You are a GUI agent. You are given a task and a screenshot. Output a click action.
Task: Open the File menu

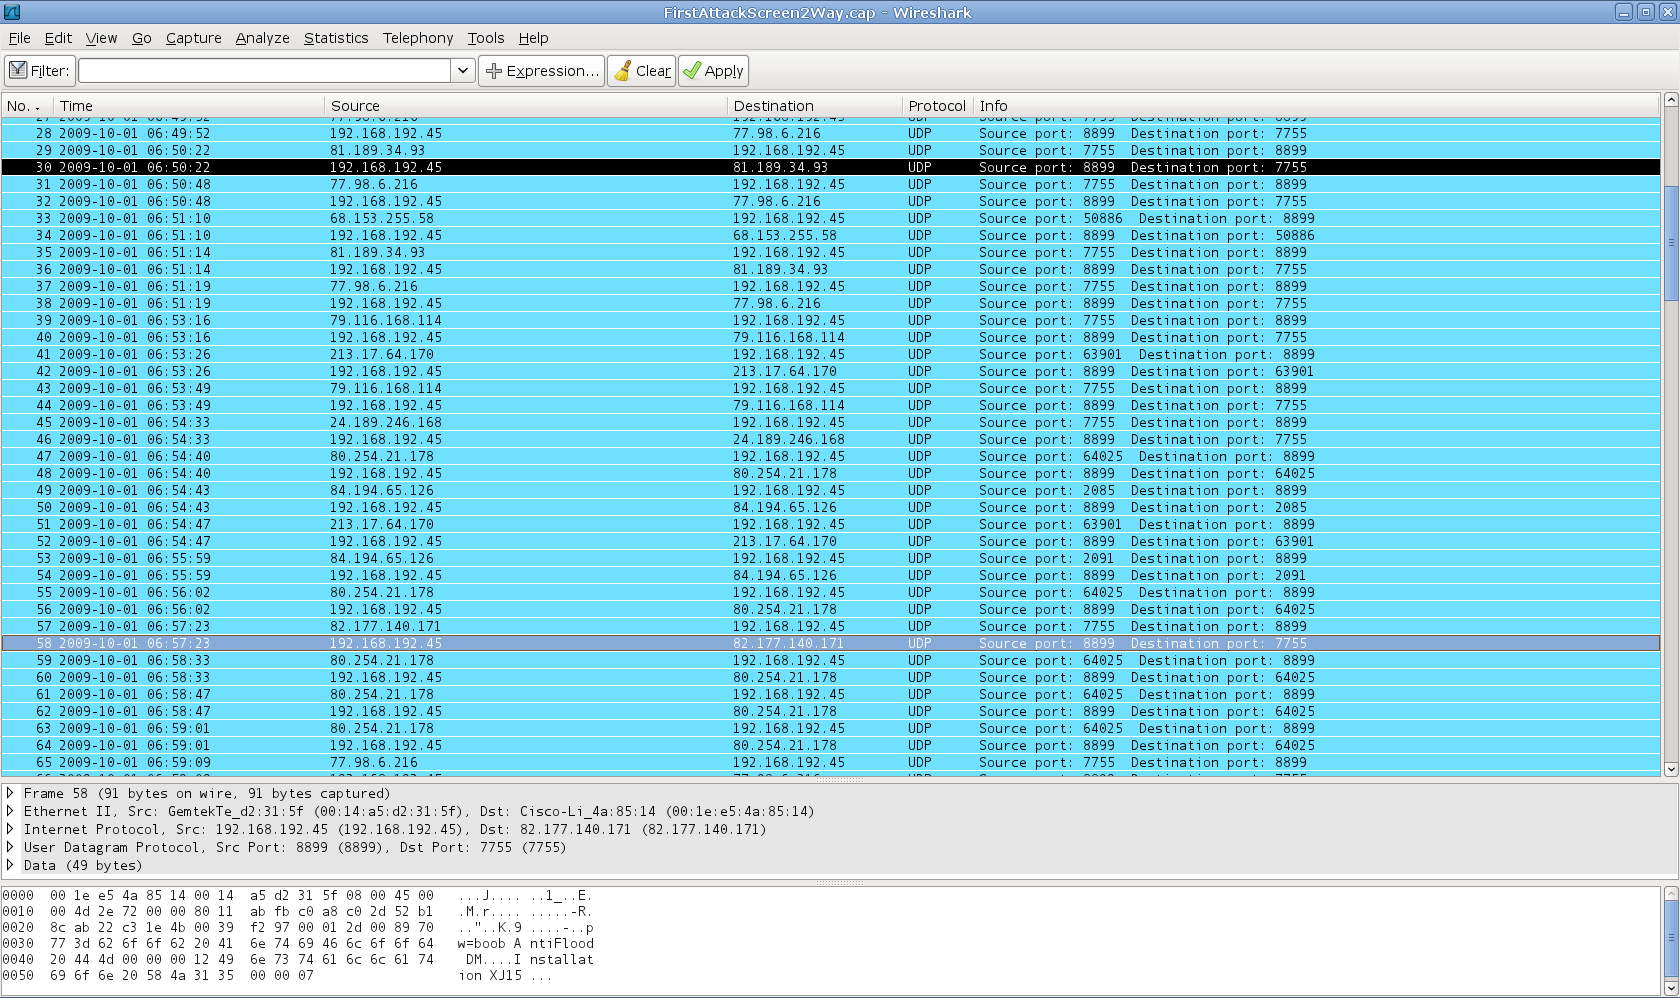19,38
